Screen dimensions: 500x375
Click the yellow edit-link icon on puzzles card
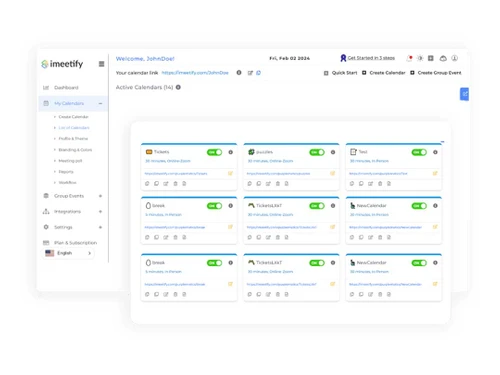point(332,173)
